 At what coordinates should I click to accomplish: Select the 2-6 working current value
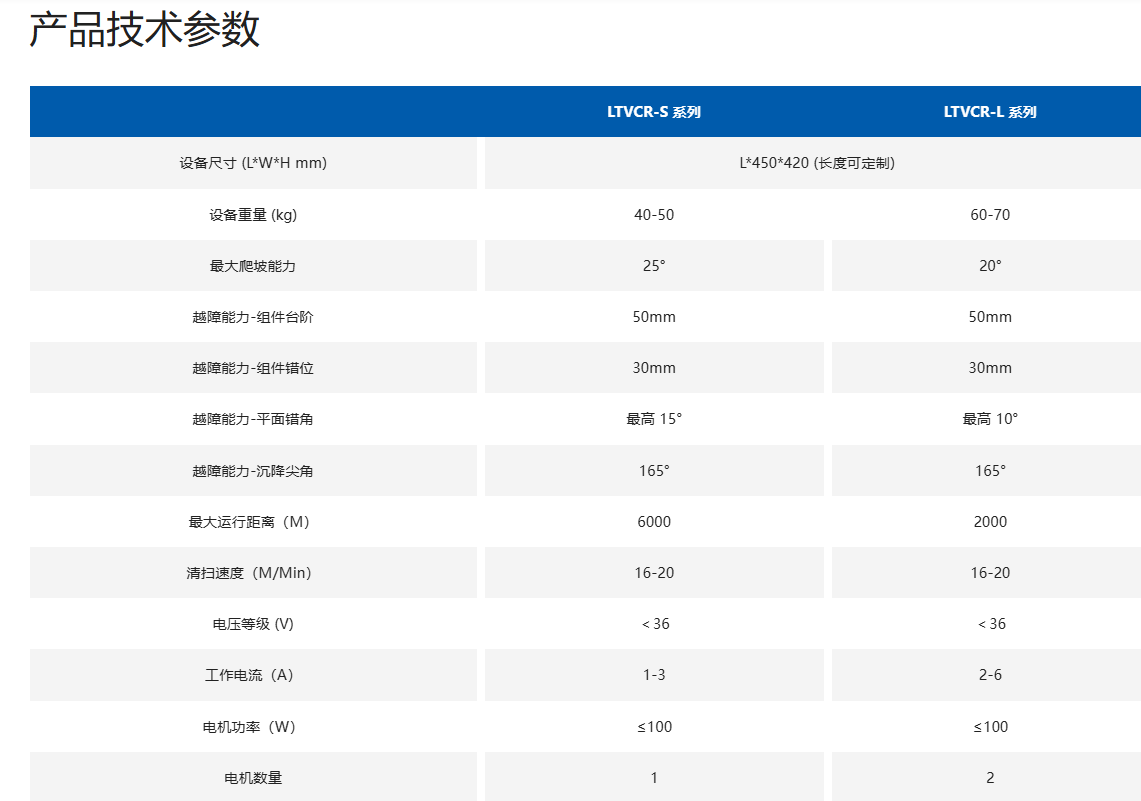990,675
